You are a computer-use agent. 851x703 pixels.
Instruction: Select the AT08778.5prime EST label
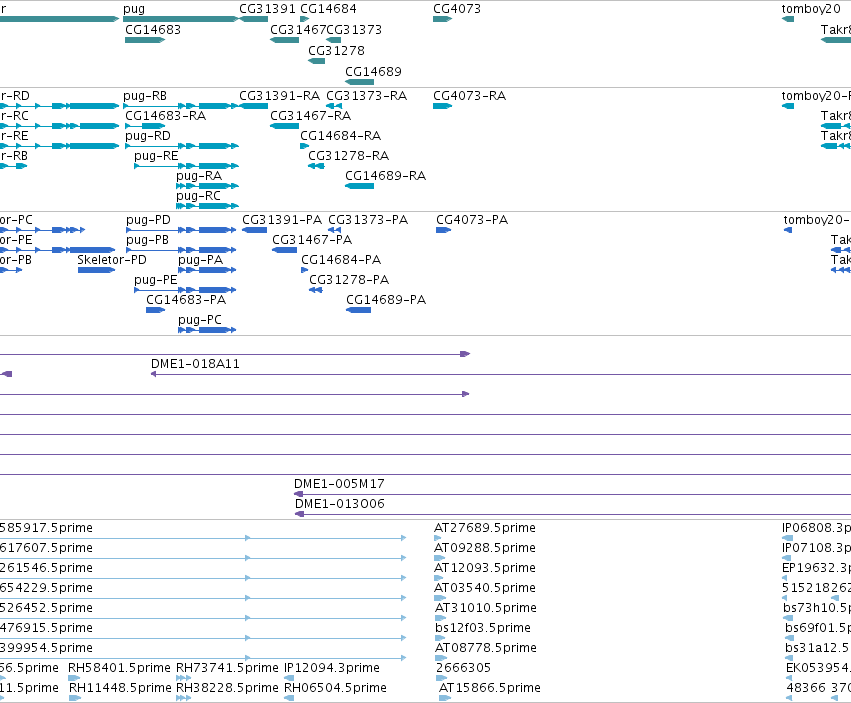485,648
